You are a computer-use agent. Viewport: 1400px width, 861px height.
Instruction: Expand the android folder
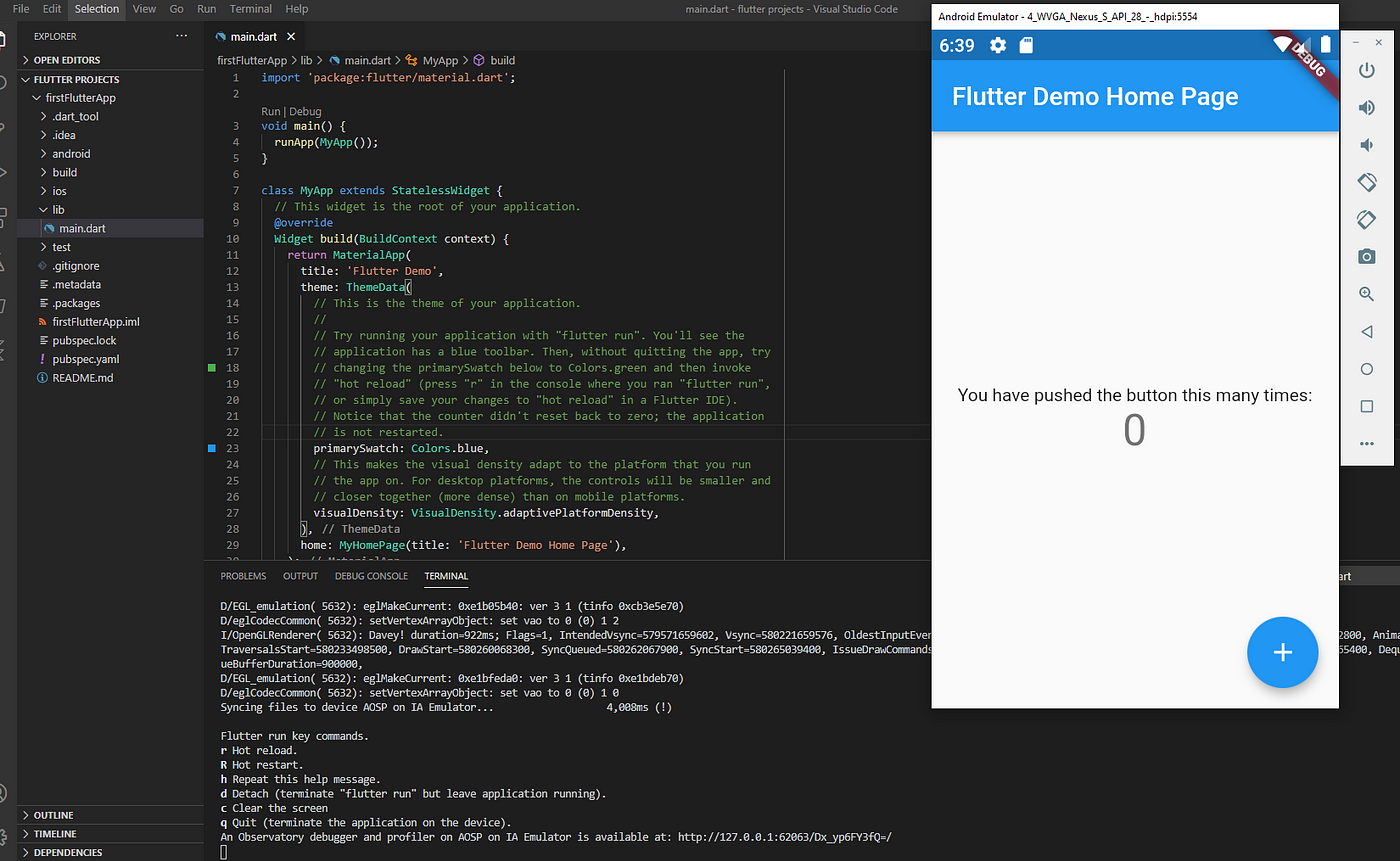(x=110, y=154)
